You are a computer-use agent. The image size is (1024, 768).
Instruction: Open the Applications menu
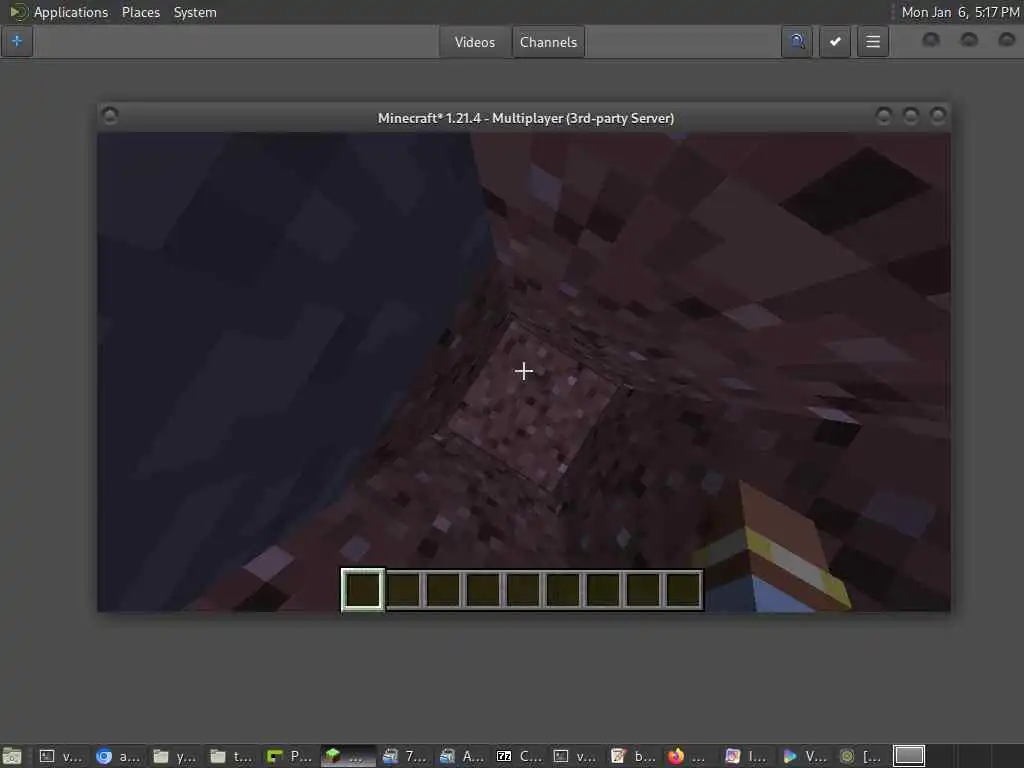[x=71, y=12]
